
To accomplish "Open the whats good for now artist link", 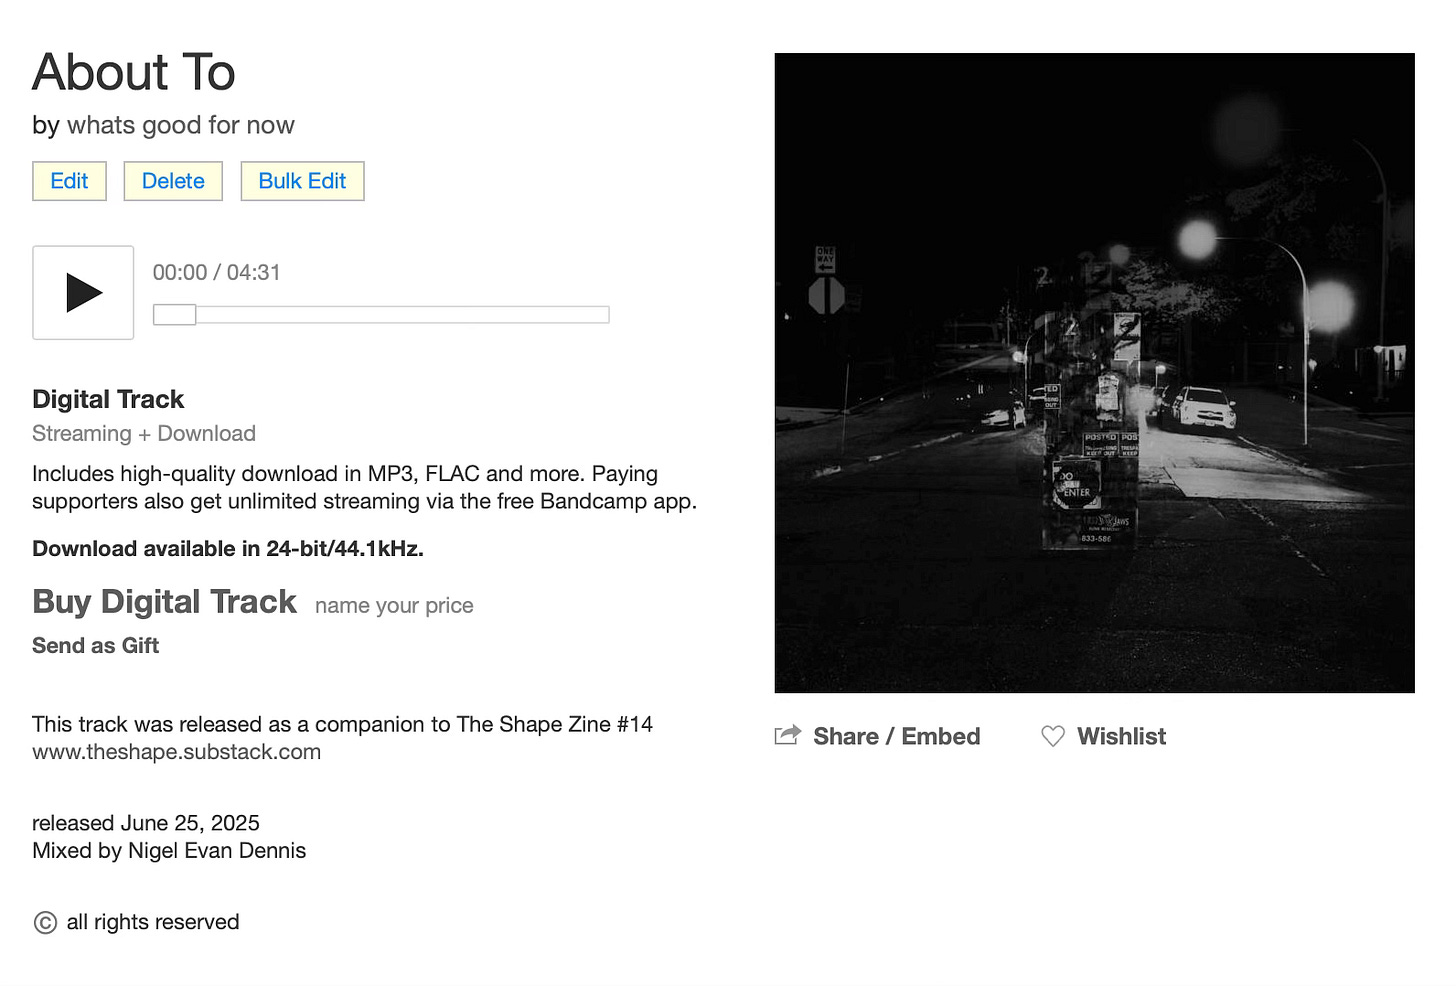I will [180, 125].
